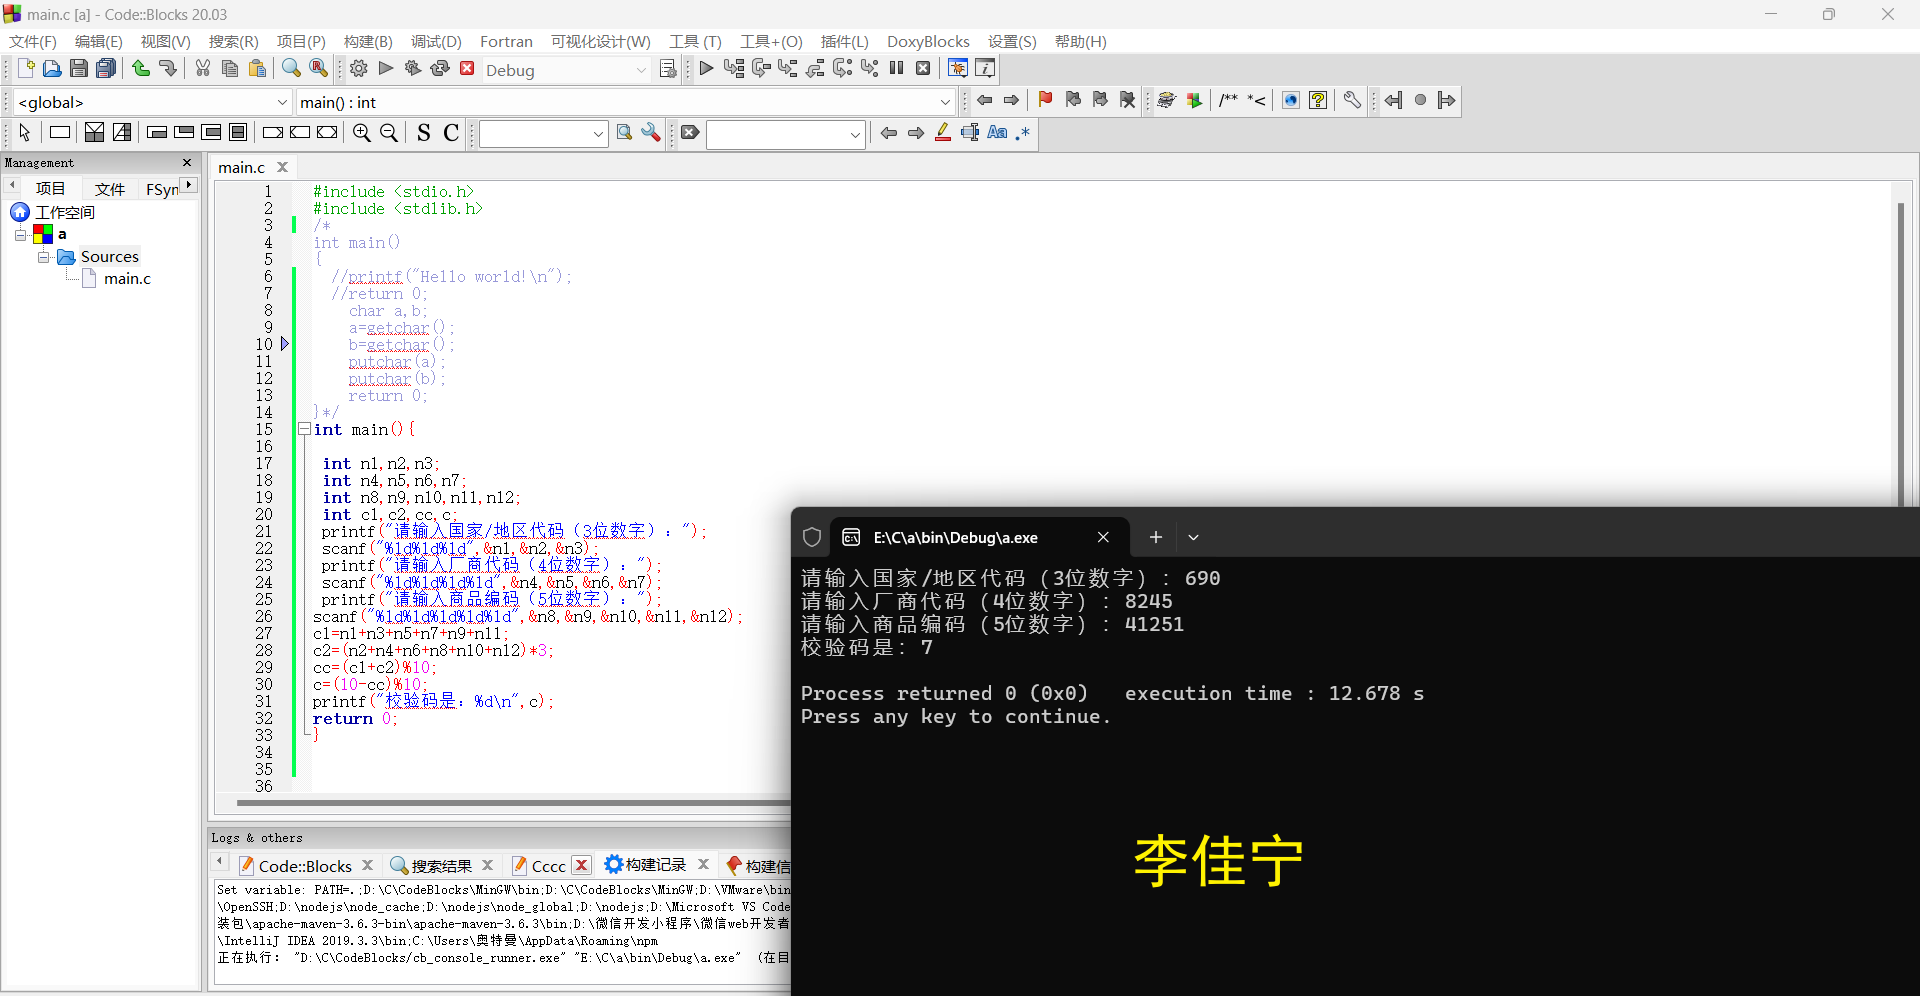
Task: Toggle bookmark red flag icon
Action: 1046,100
